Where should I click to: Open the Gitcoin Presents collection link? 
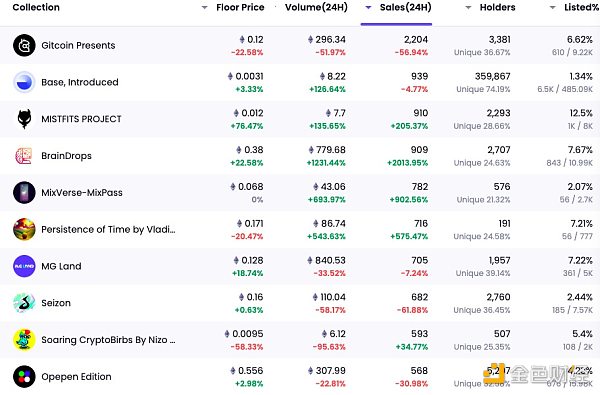[x=78, y=45]
